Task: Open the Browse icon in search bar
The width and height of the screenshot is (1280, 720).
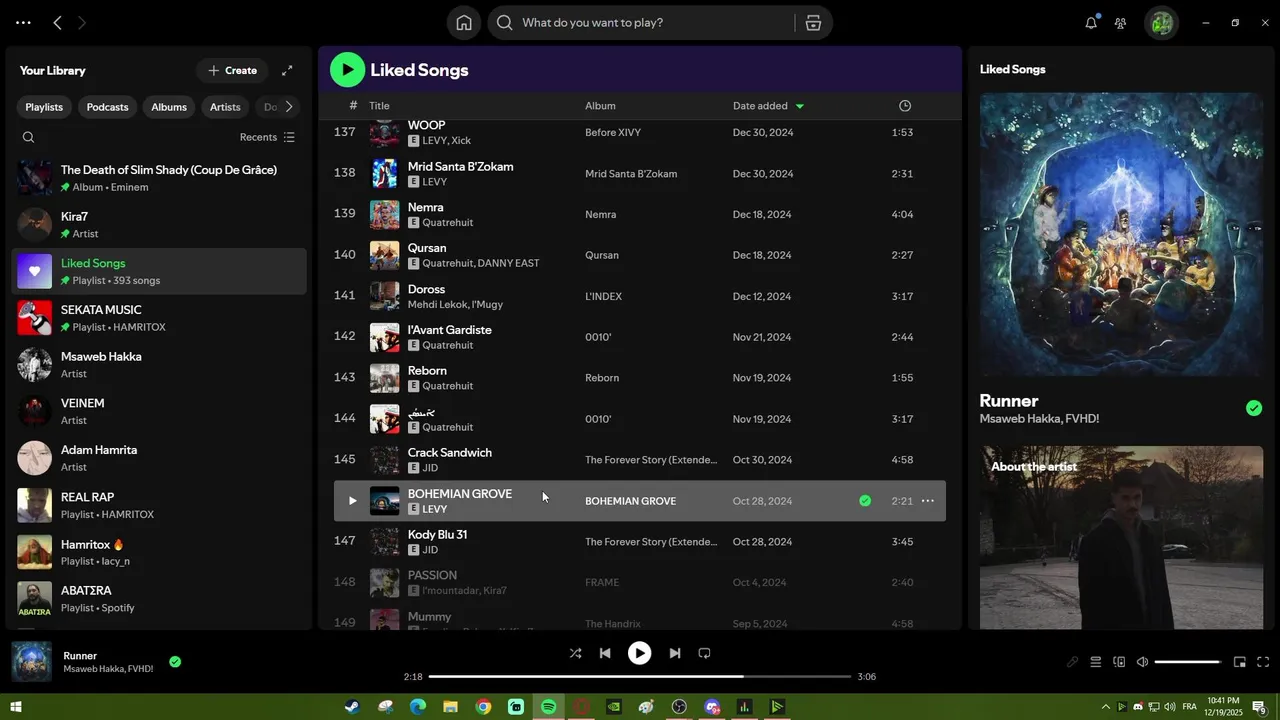Action: [813, 23]
